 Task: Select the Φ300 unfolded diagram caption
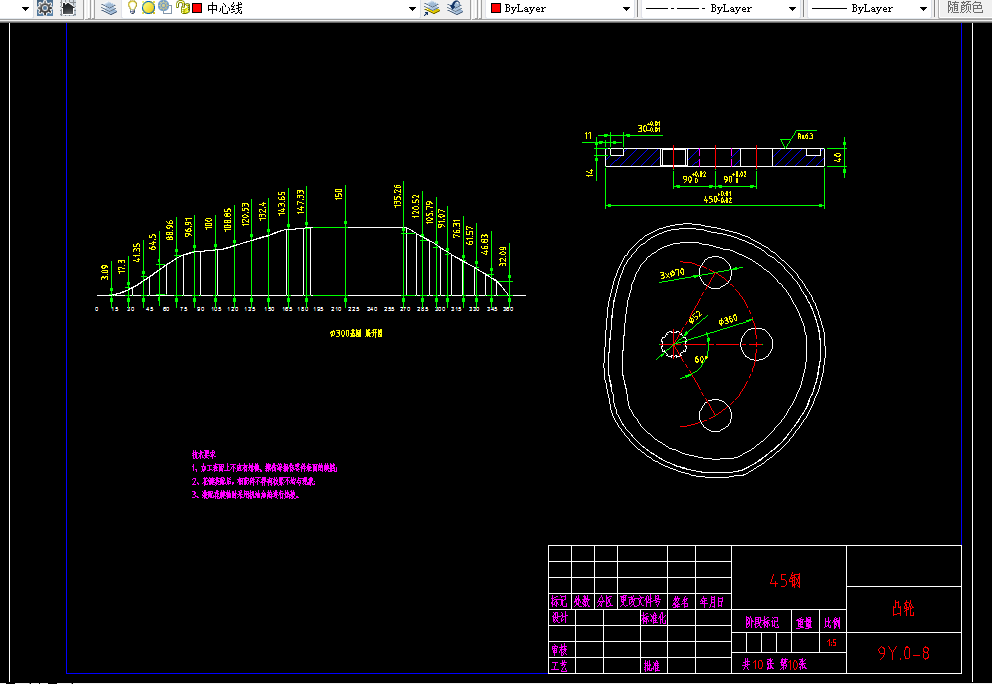point(356,333)
